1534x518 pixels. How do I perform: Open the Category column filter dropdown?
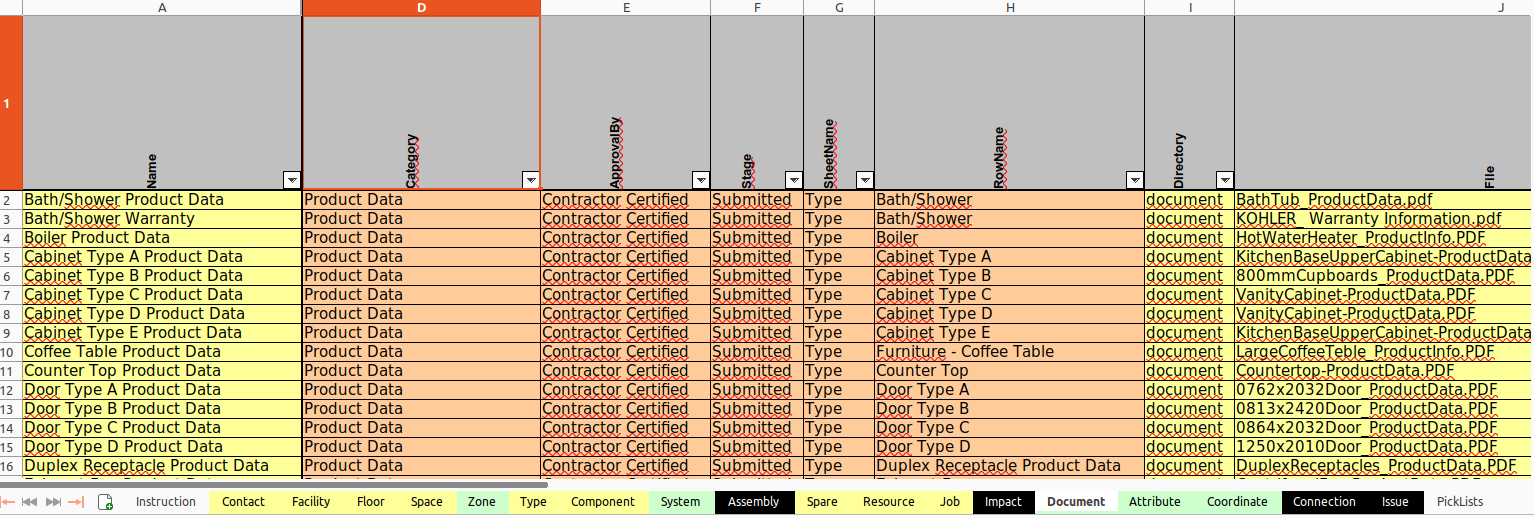click(530, 180)
